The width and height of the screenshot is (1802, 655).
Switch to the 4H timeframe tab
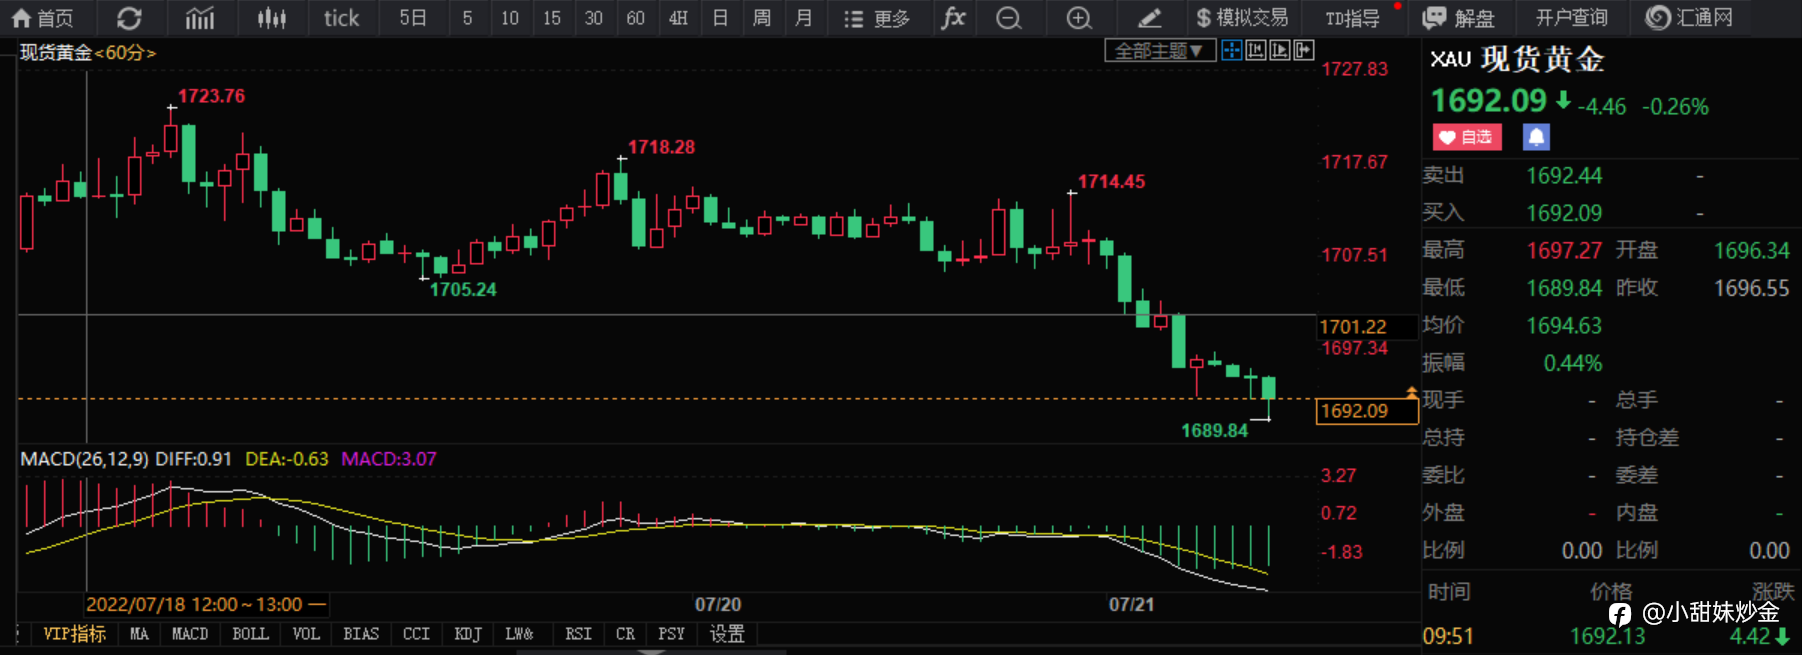678,18
